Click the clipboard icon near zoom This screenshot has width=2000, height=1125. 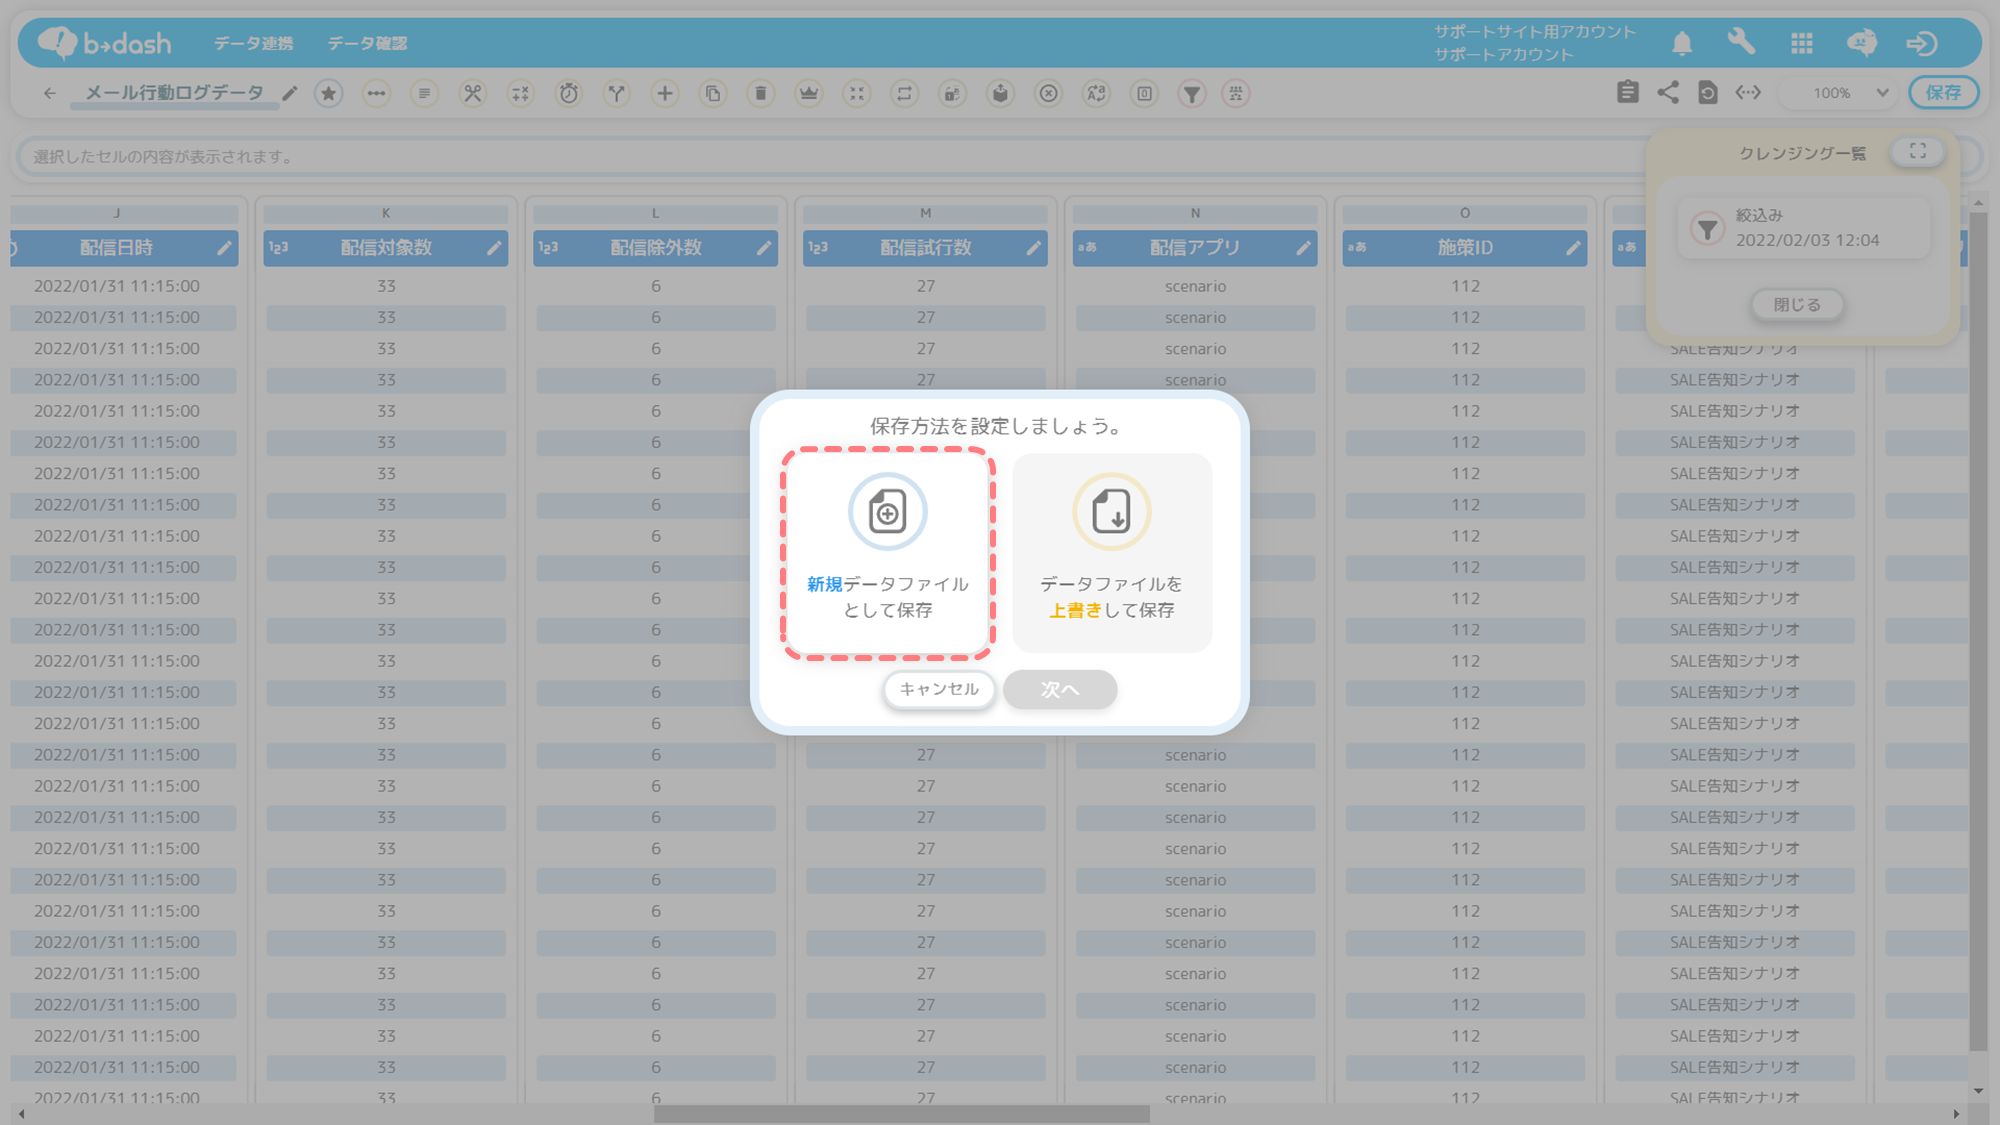pyautogui.click(x=1627, y=92)
